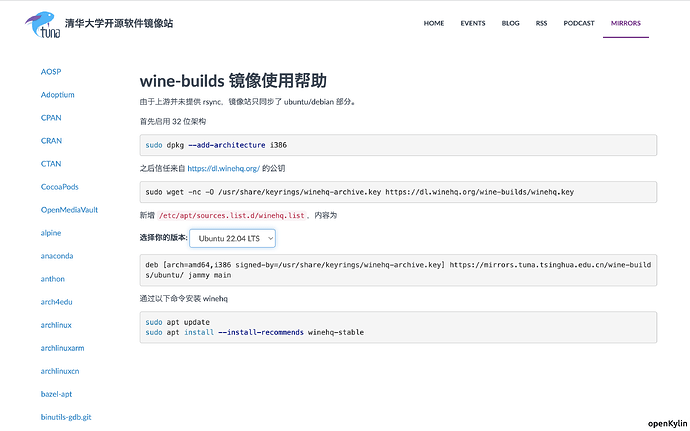Open alpine mirror help in sidebar

(51, 233)
